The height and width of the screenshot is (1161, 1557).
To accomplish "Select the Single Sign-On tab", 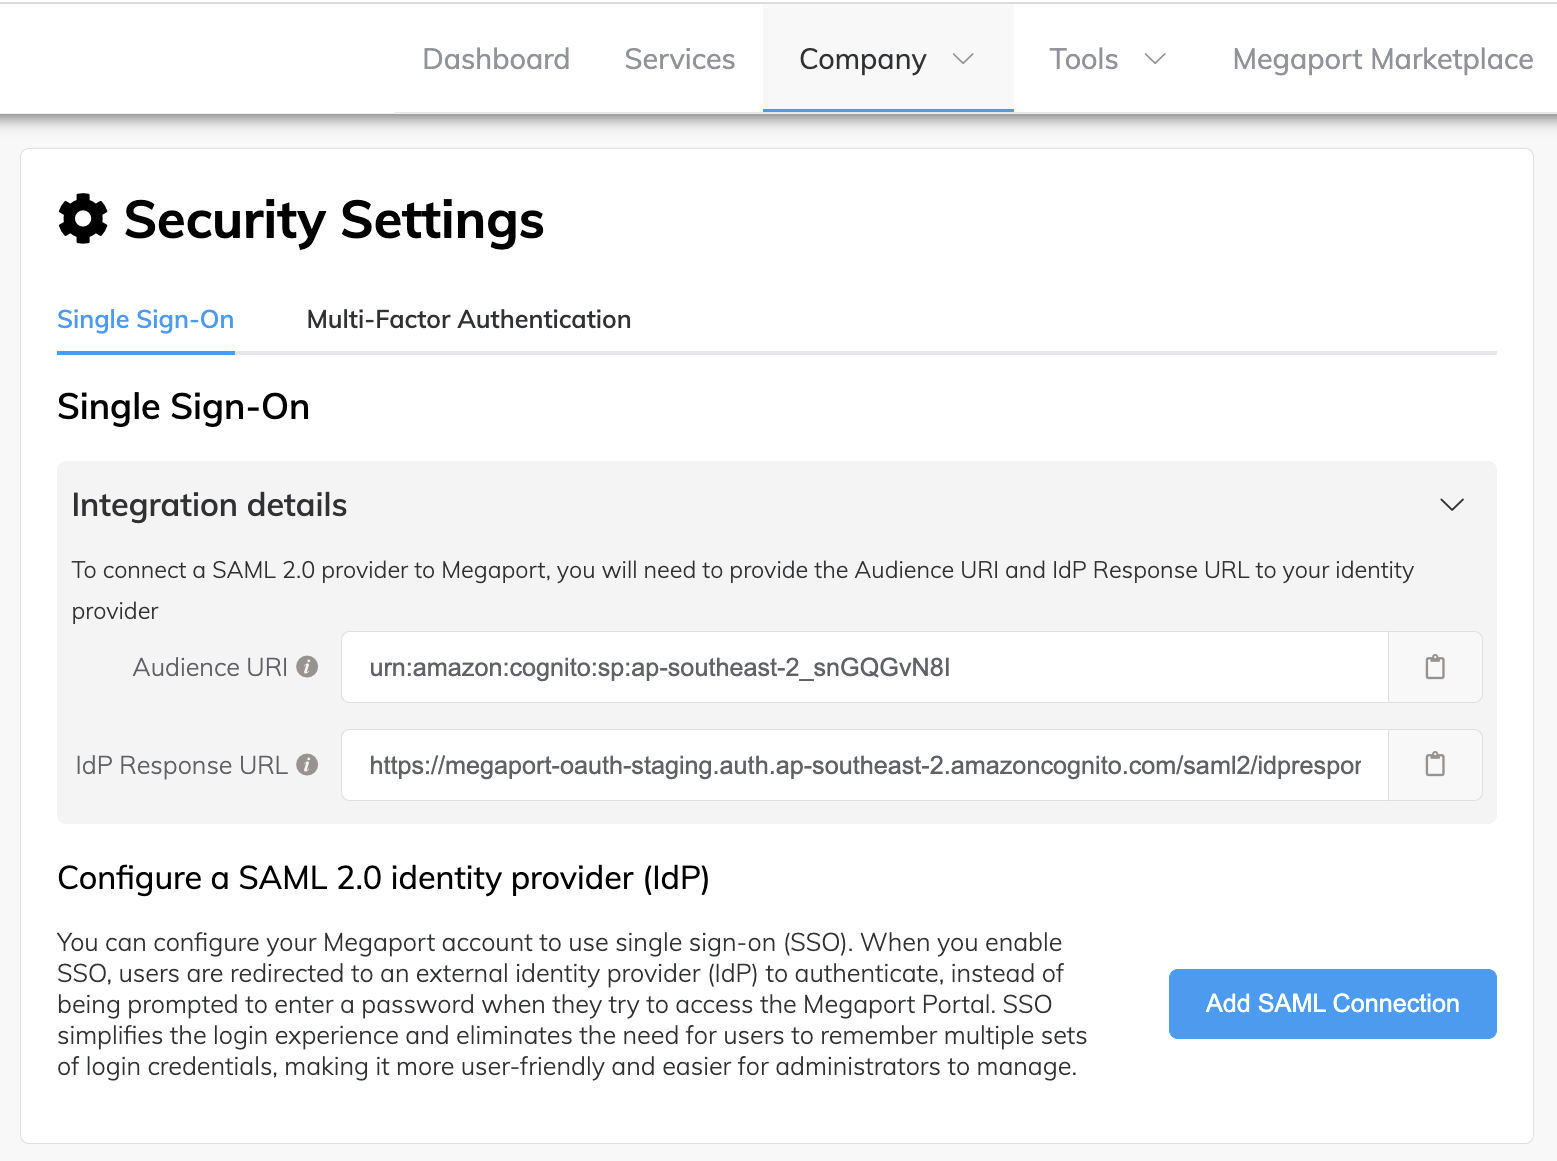I will (x=146, y=319).
